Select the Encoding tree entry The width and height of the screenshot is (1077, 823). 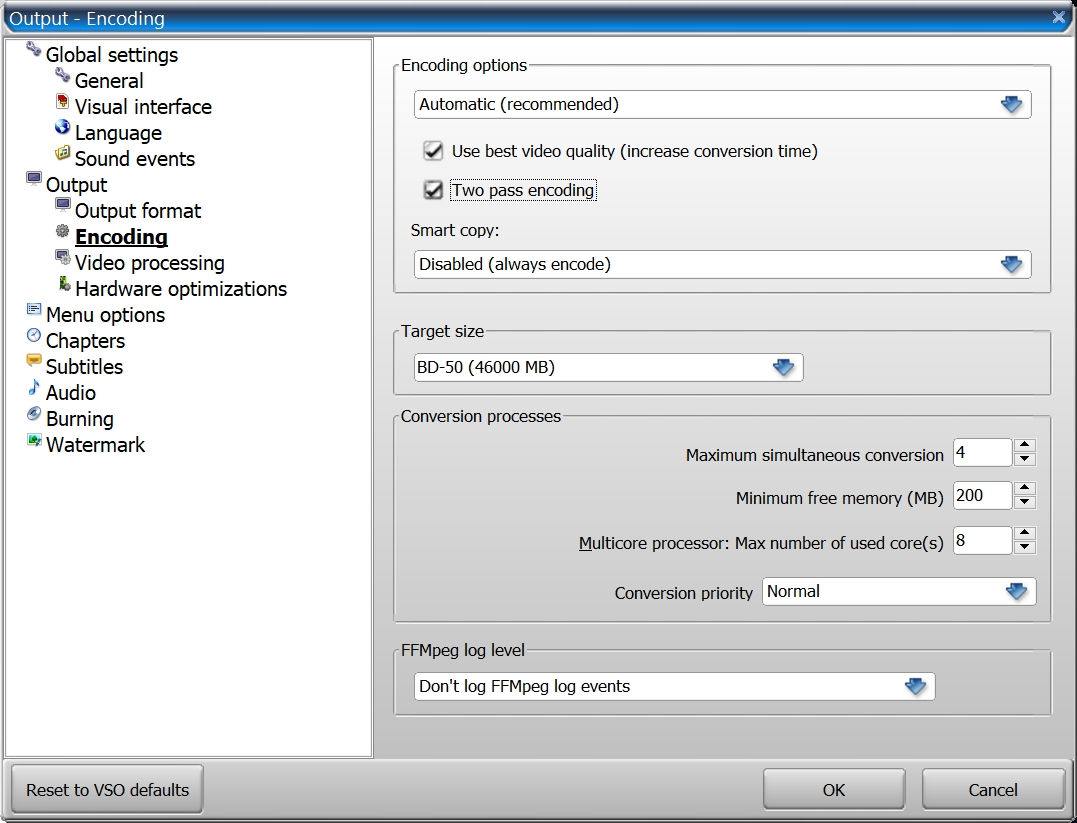pyautogui.click(x=122, y=237)
